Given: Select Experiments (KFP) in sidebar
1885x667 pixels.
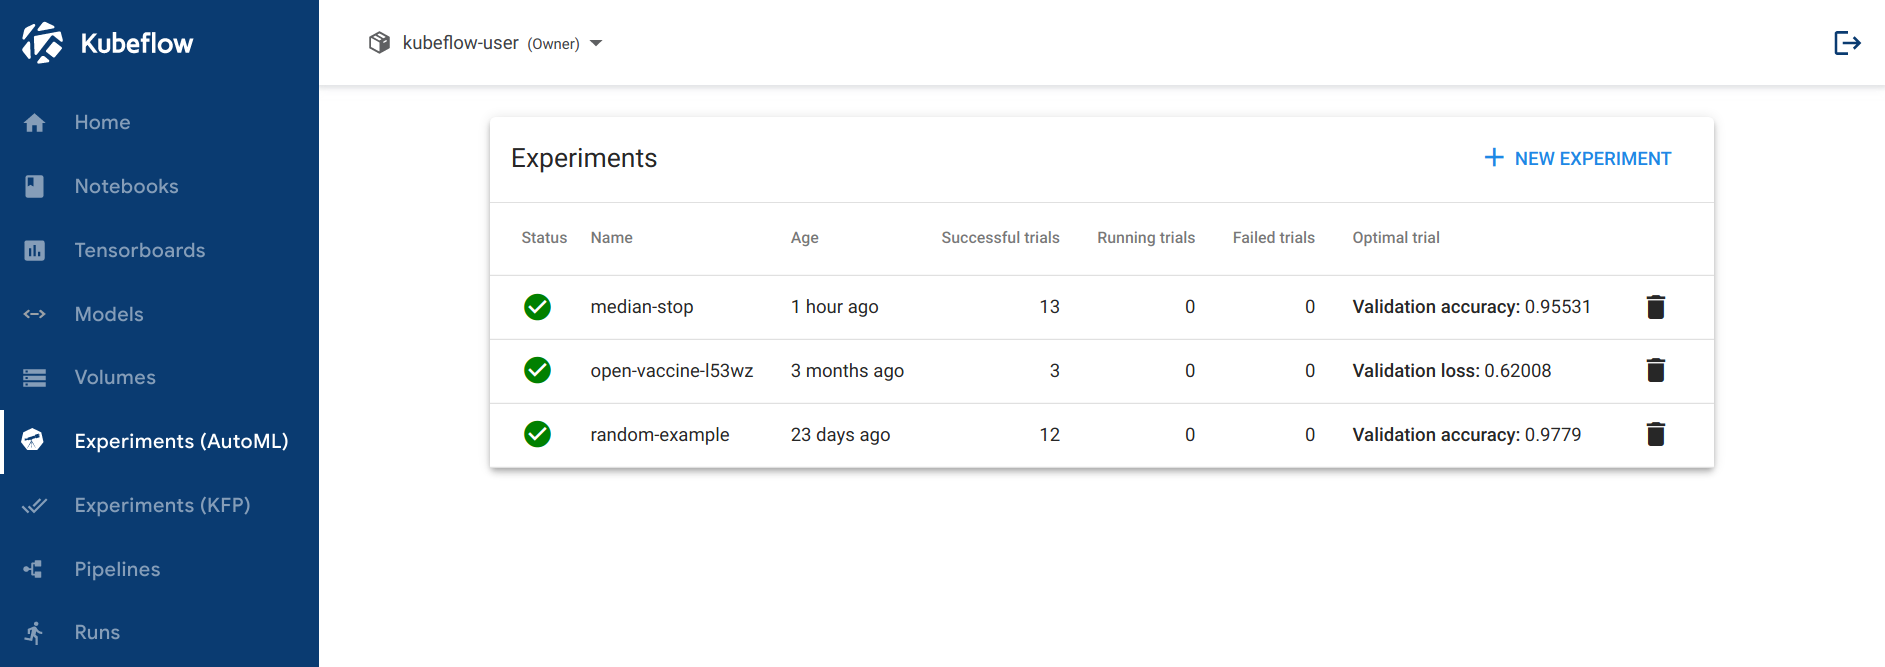Looking at the screenshot, I should point(162,506).
